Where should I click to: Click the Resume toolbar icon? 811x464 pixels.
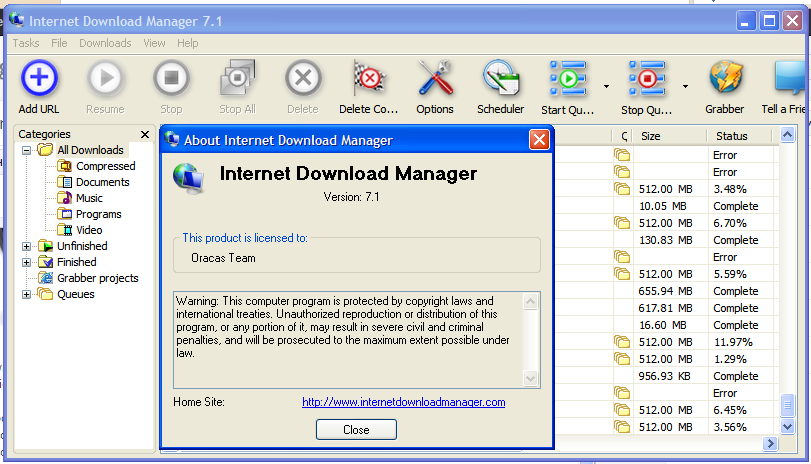pos(105,78)
